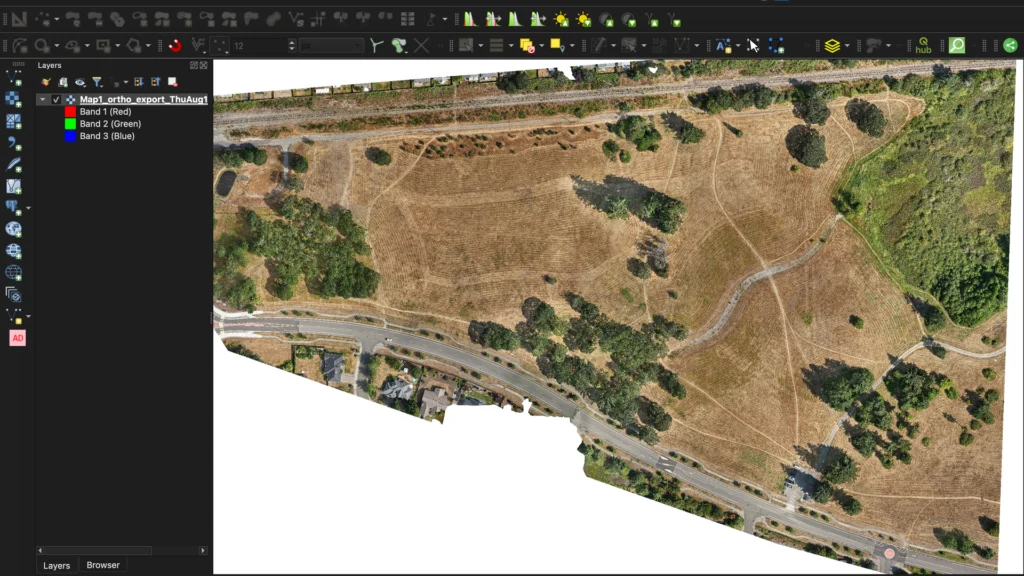Open PostGIS layer dropdown arrow in sidebar
The image size is (1024, 576).
(x=28, y=208)
